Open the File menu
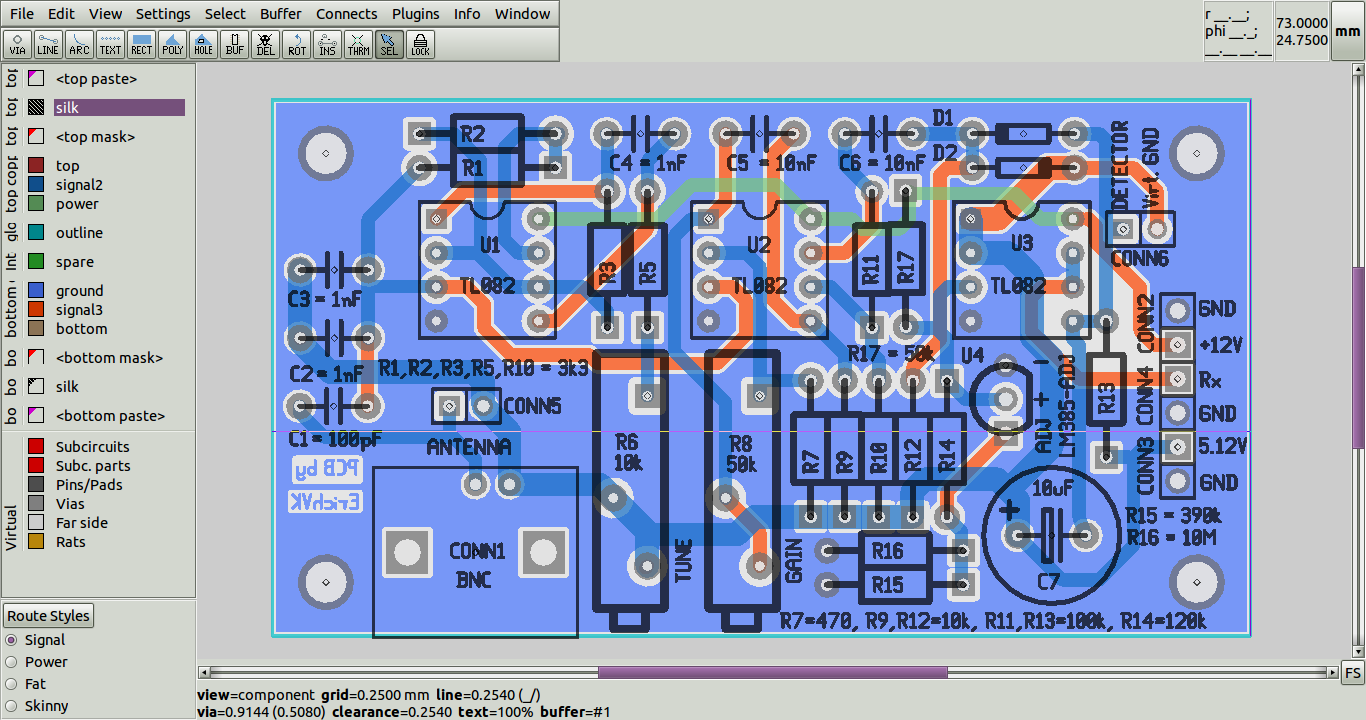 (21, 14)
